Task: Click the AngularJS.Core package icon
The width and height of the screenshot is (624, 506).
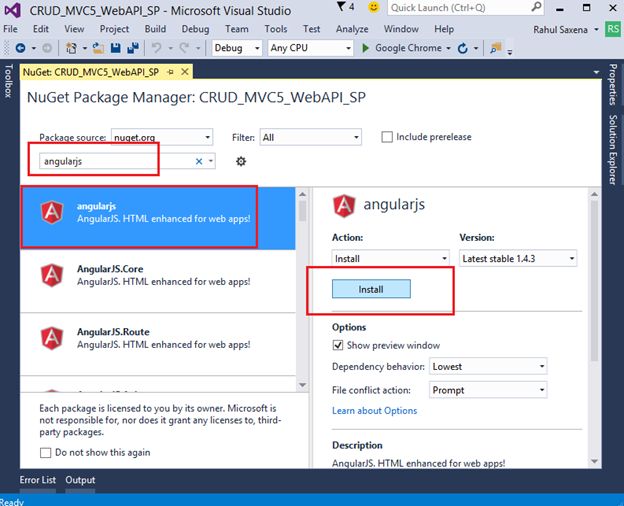Action: click(x=52, y=275)
